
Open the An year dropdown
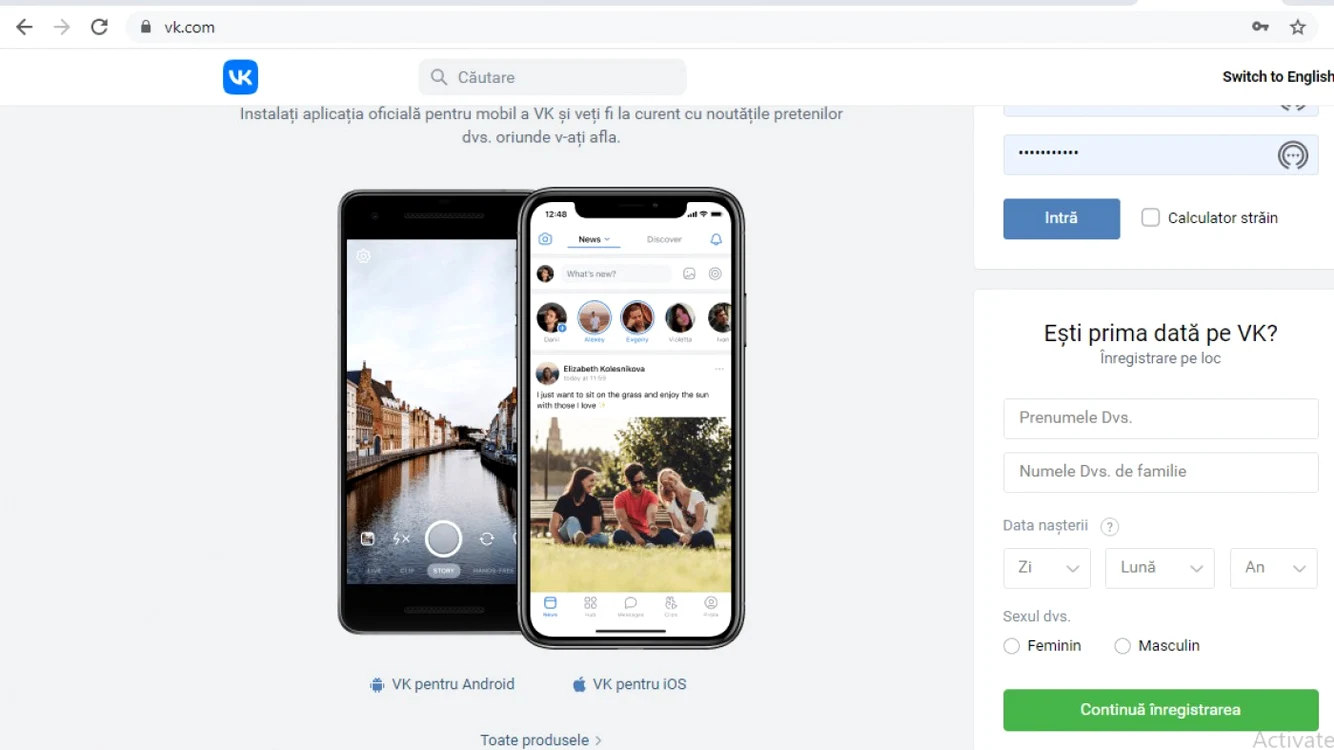[x=1274, y=568]
